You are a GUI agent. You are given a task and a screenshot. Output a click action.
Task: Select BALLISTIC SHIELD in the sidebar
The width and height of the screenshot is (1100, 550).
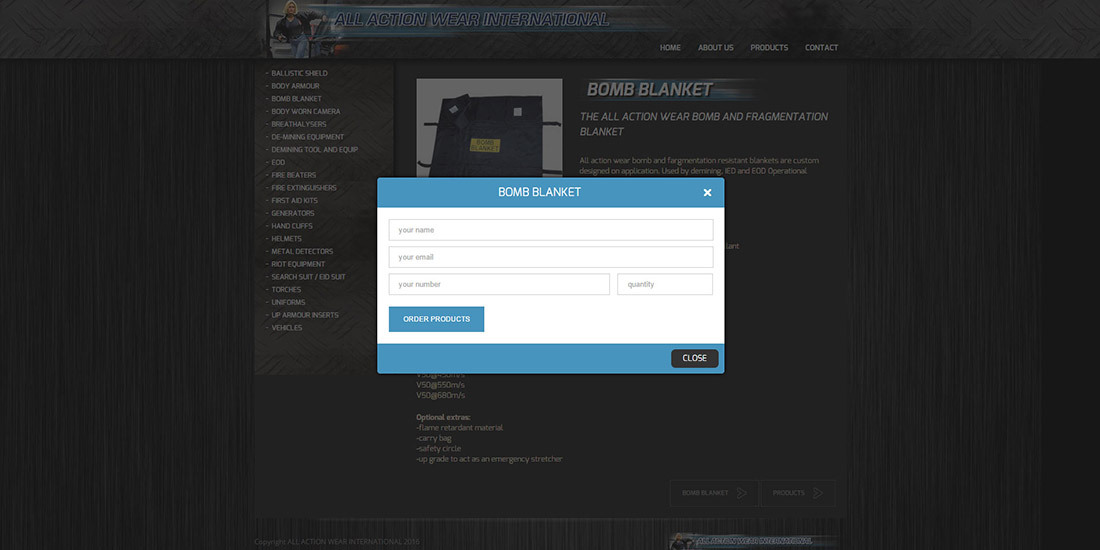[x=300, y=73]
